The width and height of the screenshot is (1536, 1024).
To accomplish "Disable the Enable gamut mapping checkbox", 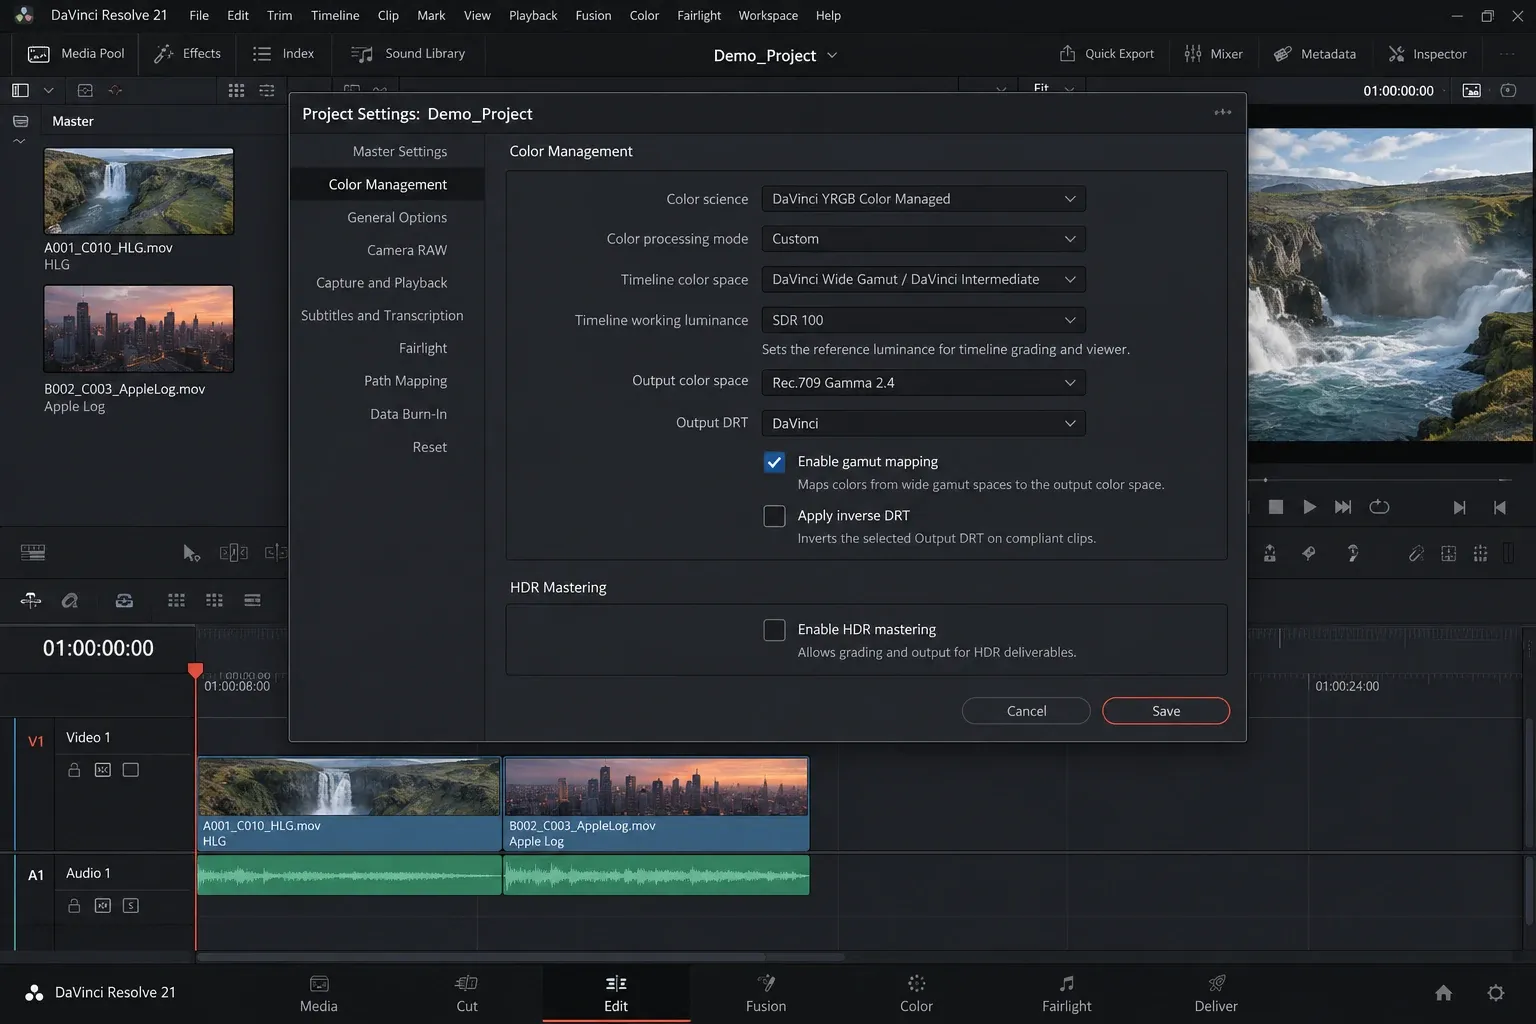I will 774,462.
